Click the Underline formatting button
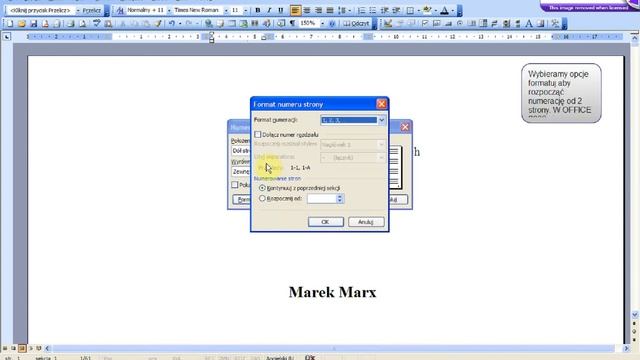640x360 pixels. 280,10
